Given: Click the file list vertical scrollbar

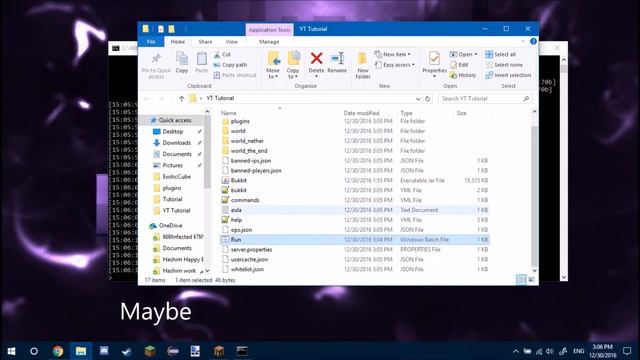Looking at the screenshot, I should coord(534,196).
